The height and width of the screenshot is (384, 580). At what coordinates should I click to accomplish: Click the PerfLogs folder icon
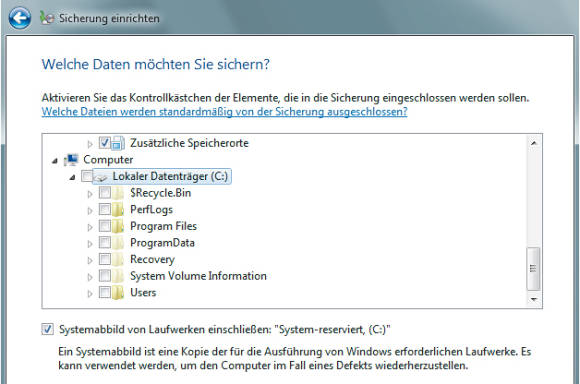click(x=118, y=210)
